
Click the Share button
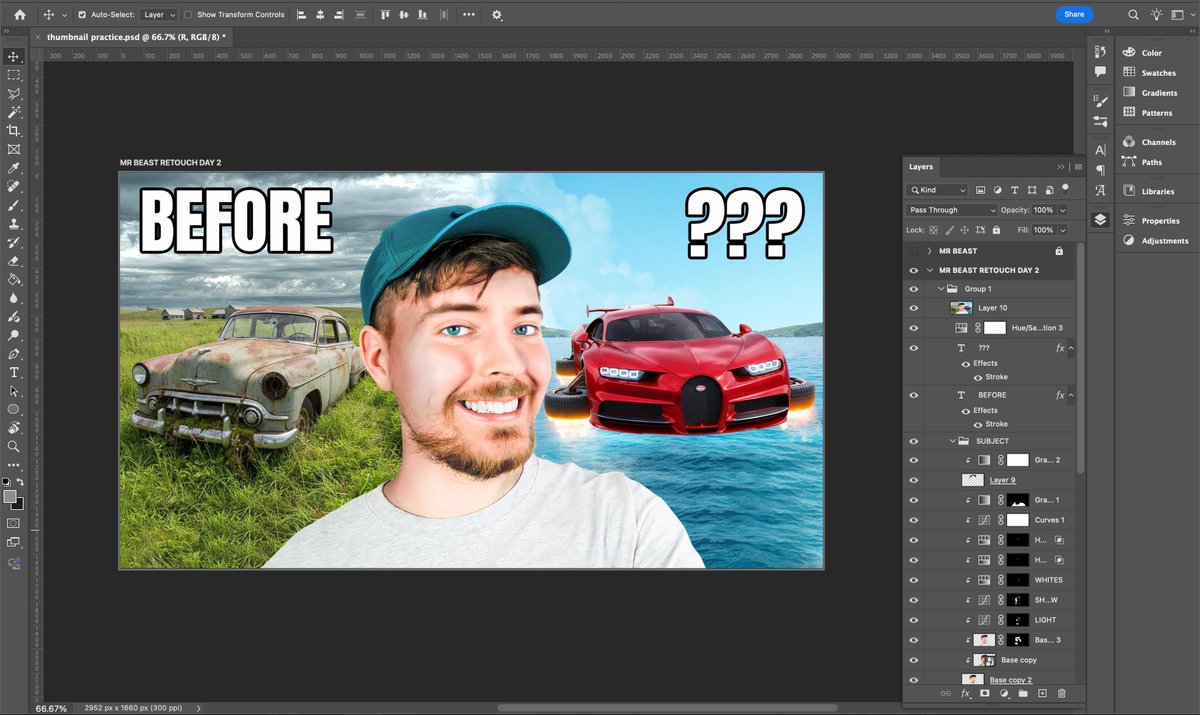coord(1074,15)
